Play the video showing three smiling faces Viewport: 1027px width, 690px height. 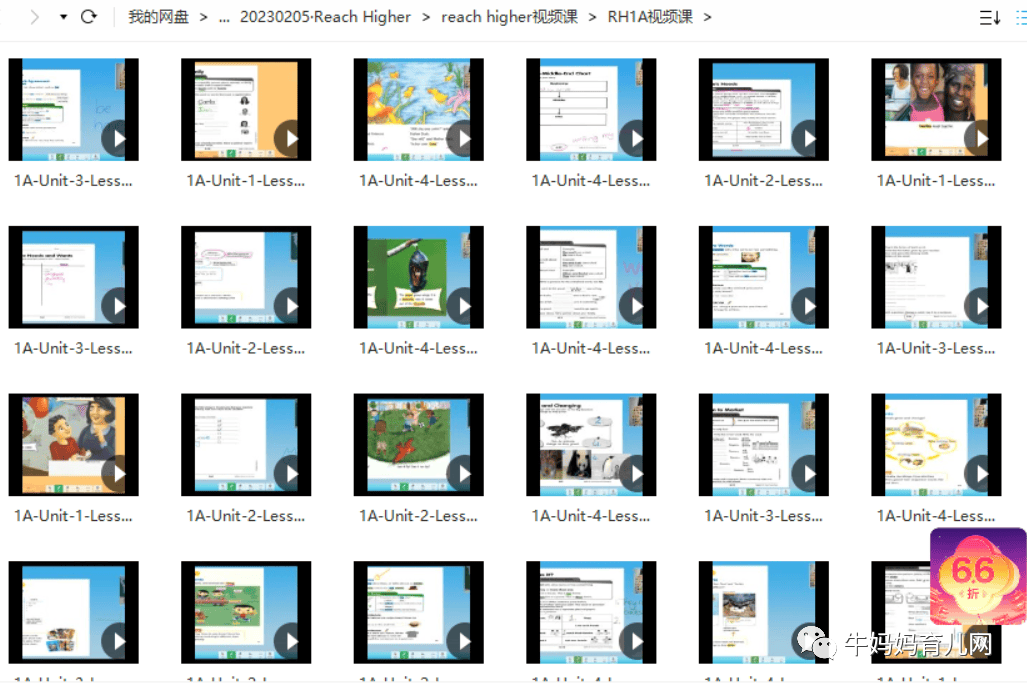click(x=936, y=109)
